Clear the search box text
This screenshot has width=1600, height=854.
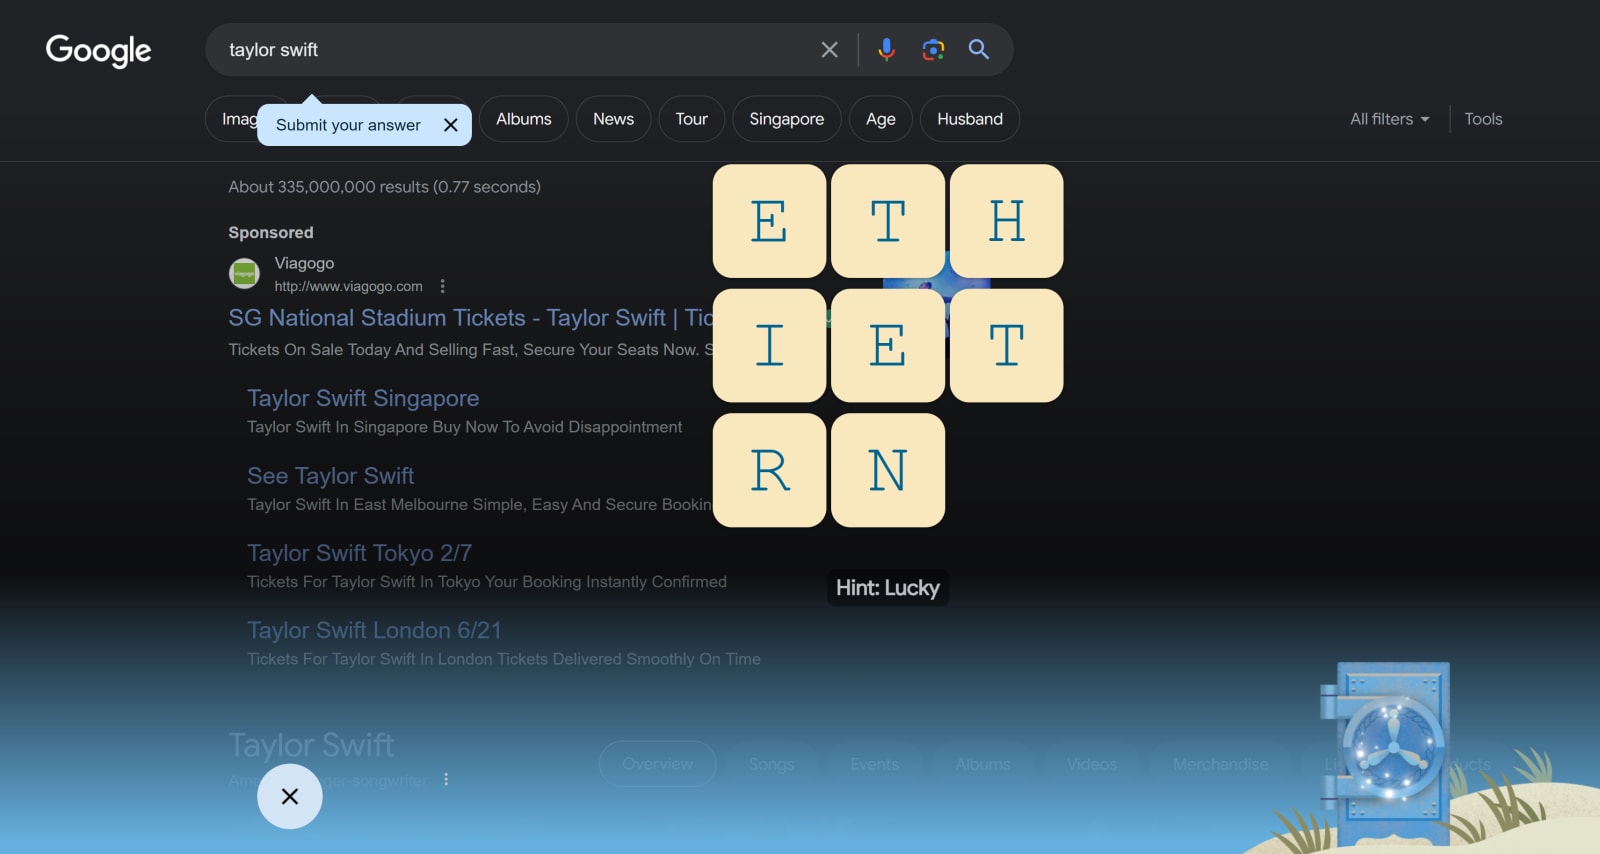pos(829,50)
